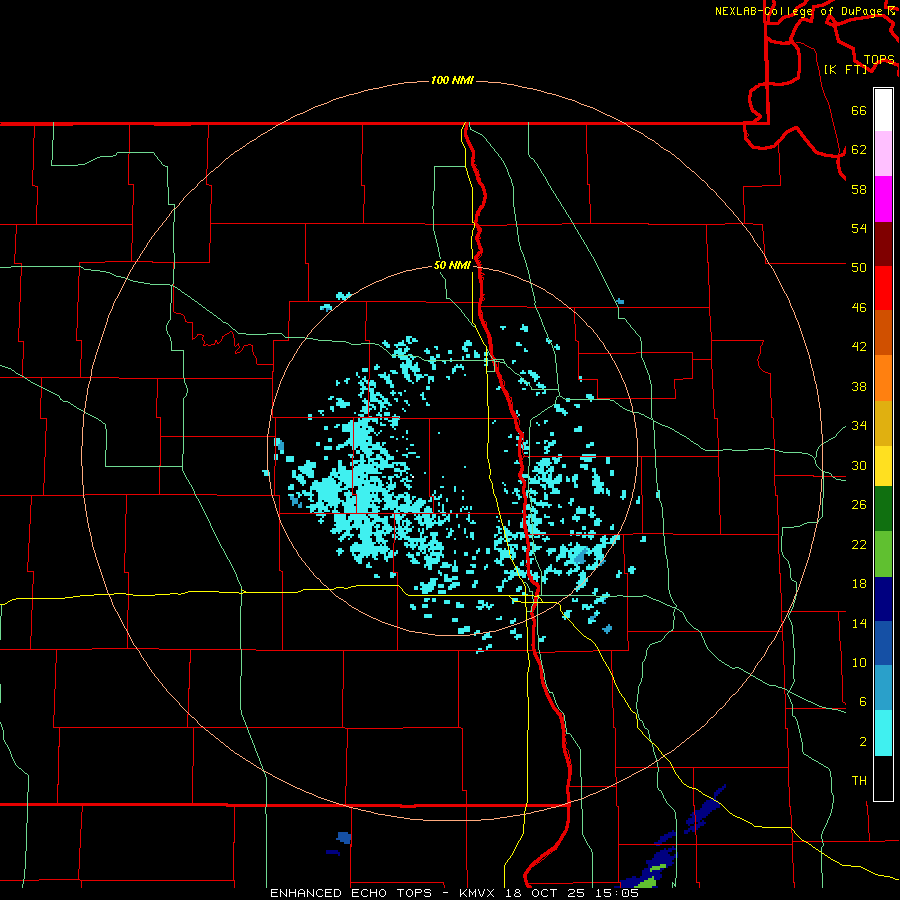
Task: Click the 6 legend value
Action: coord(863,702)
